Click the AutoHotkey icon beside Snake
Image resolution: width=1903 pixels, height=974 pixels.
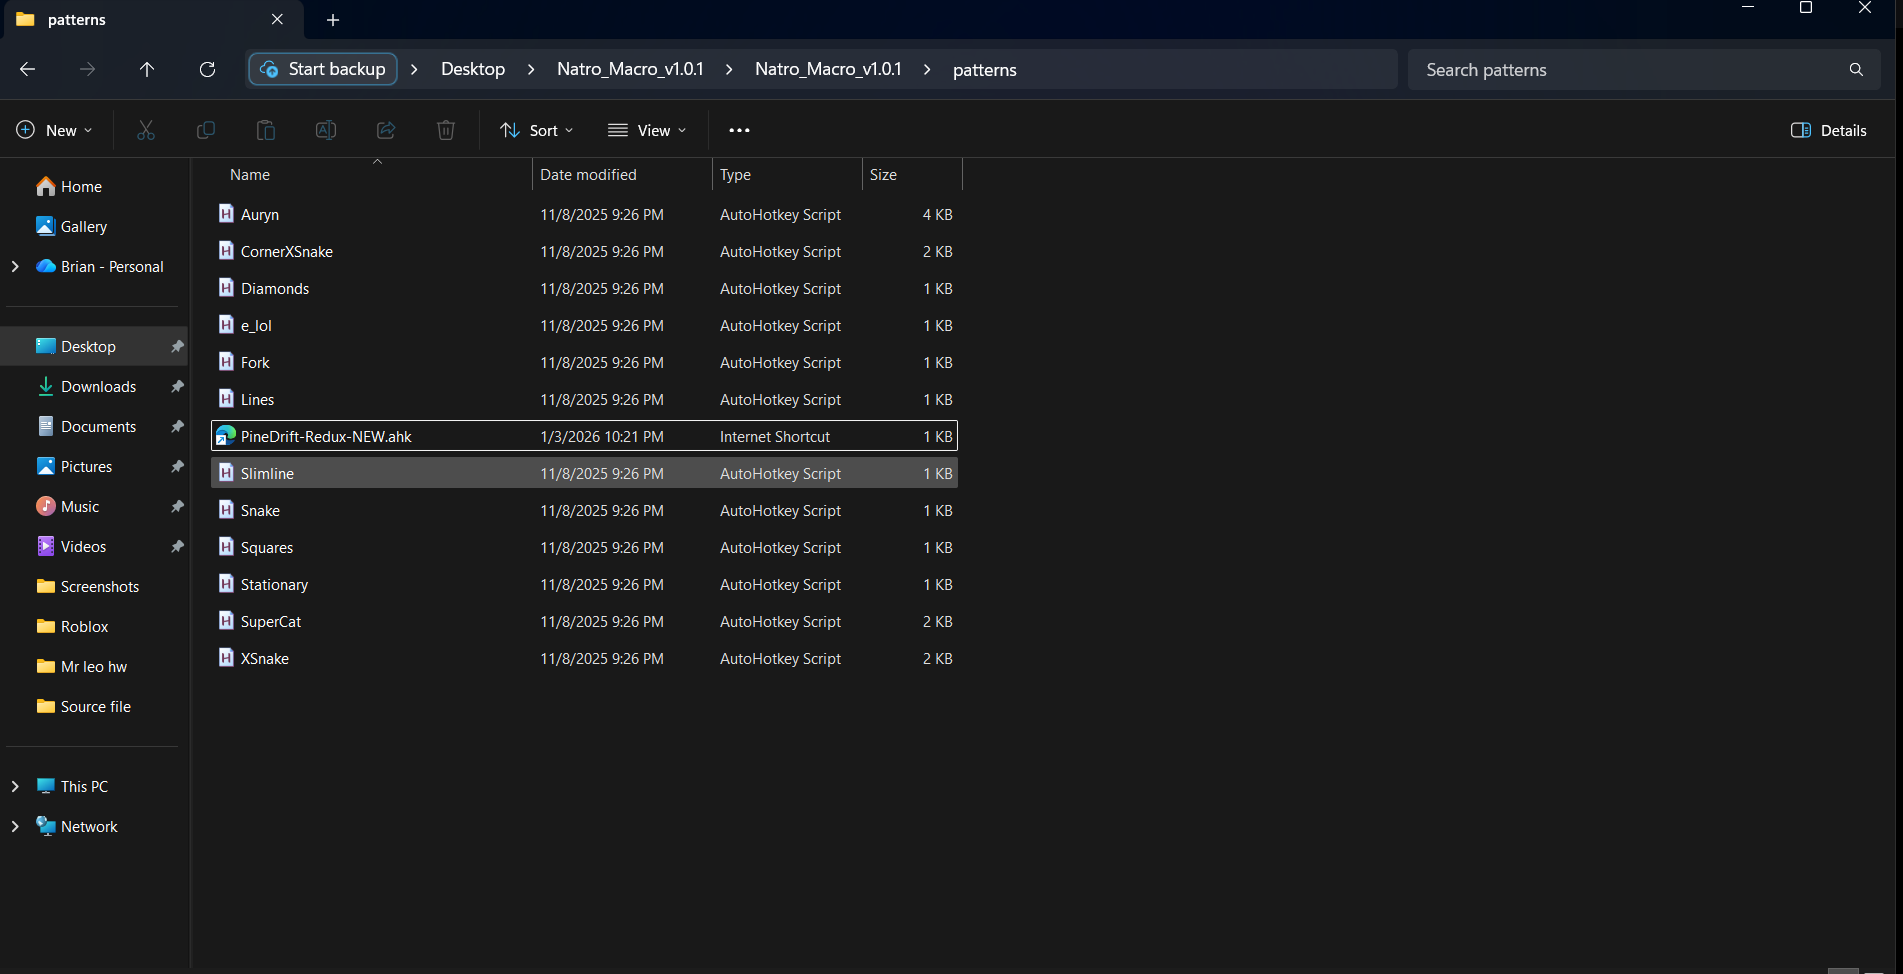click(x=225, y=510)
